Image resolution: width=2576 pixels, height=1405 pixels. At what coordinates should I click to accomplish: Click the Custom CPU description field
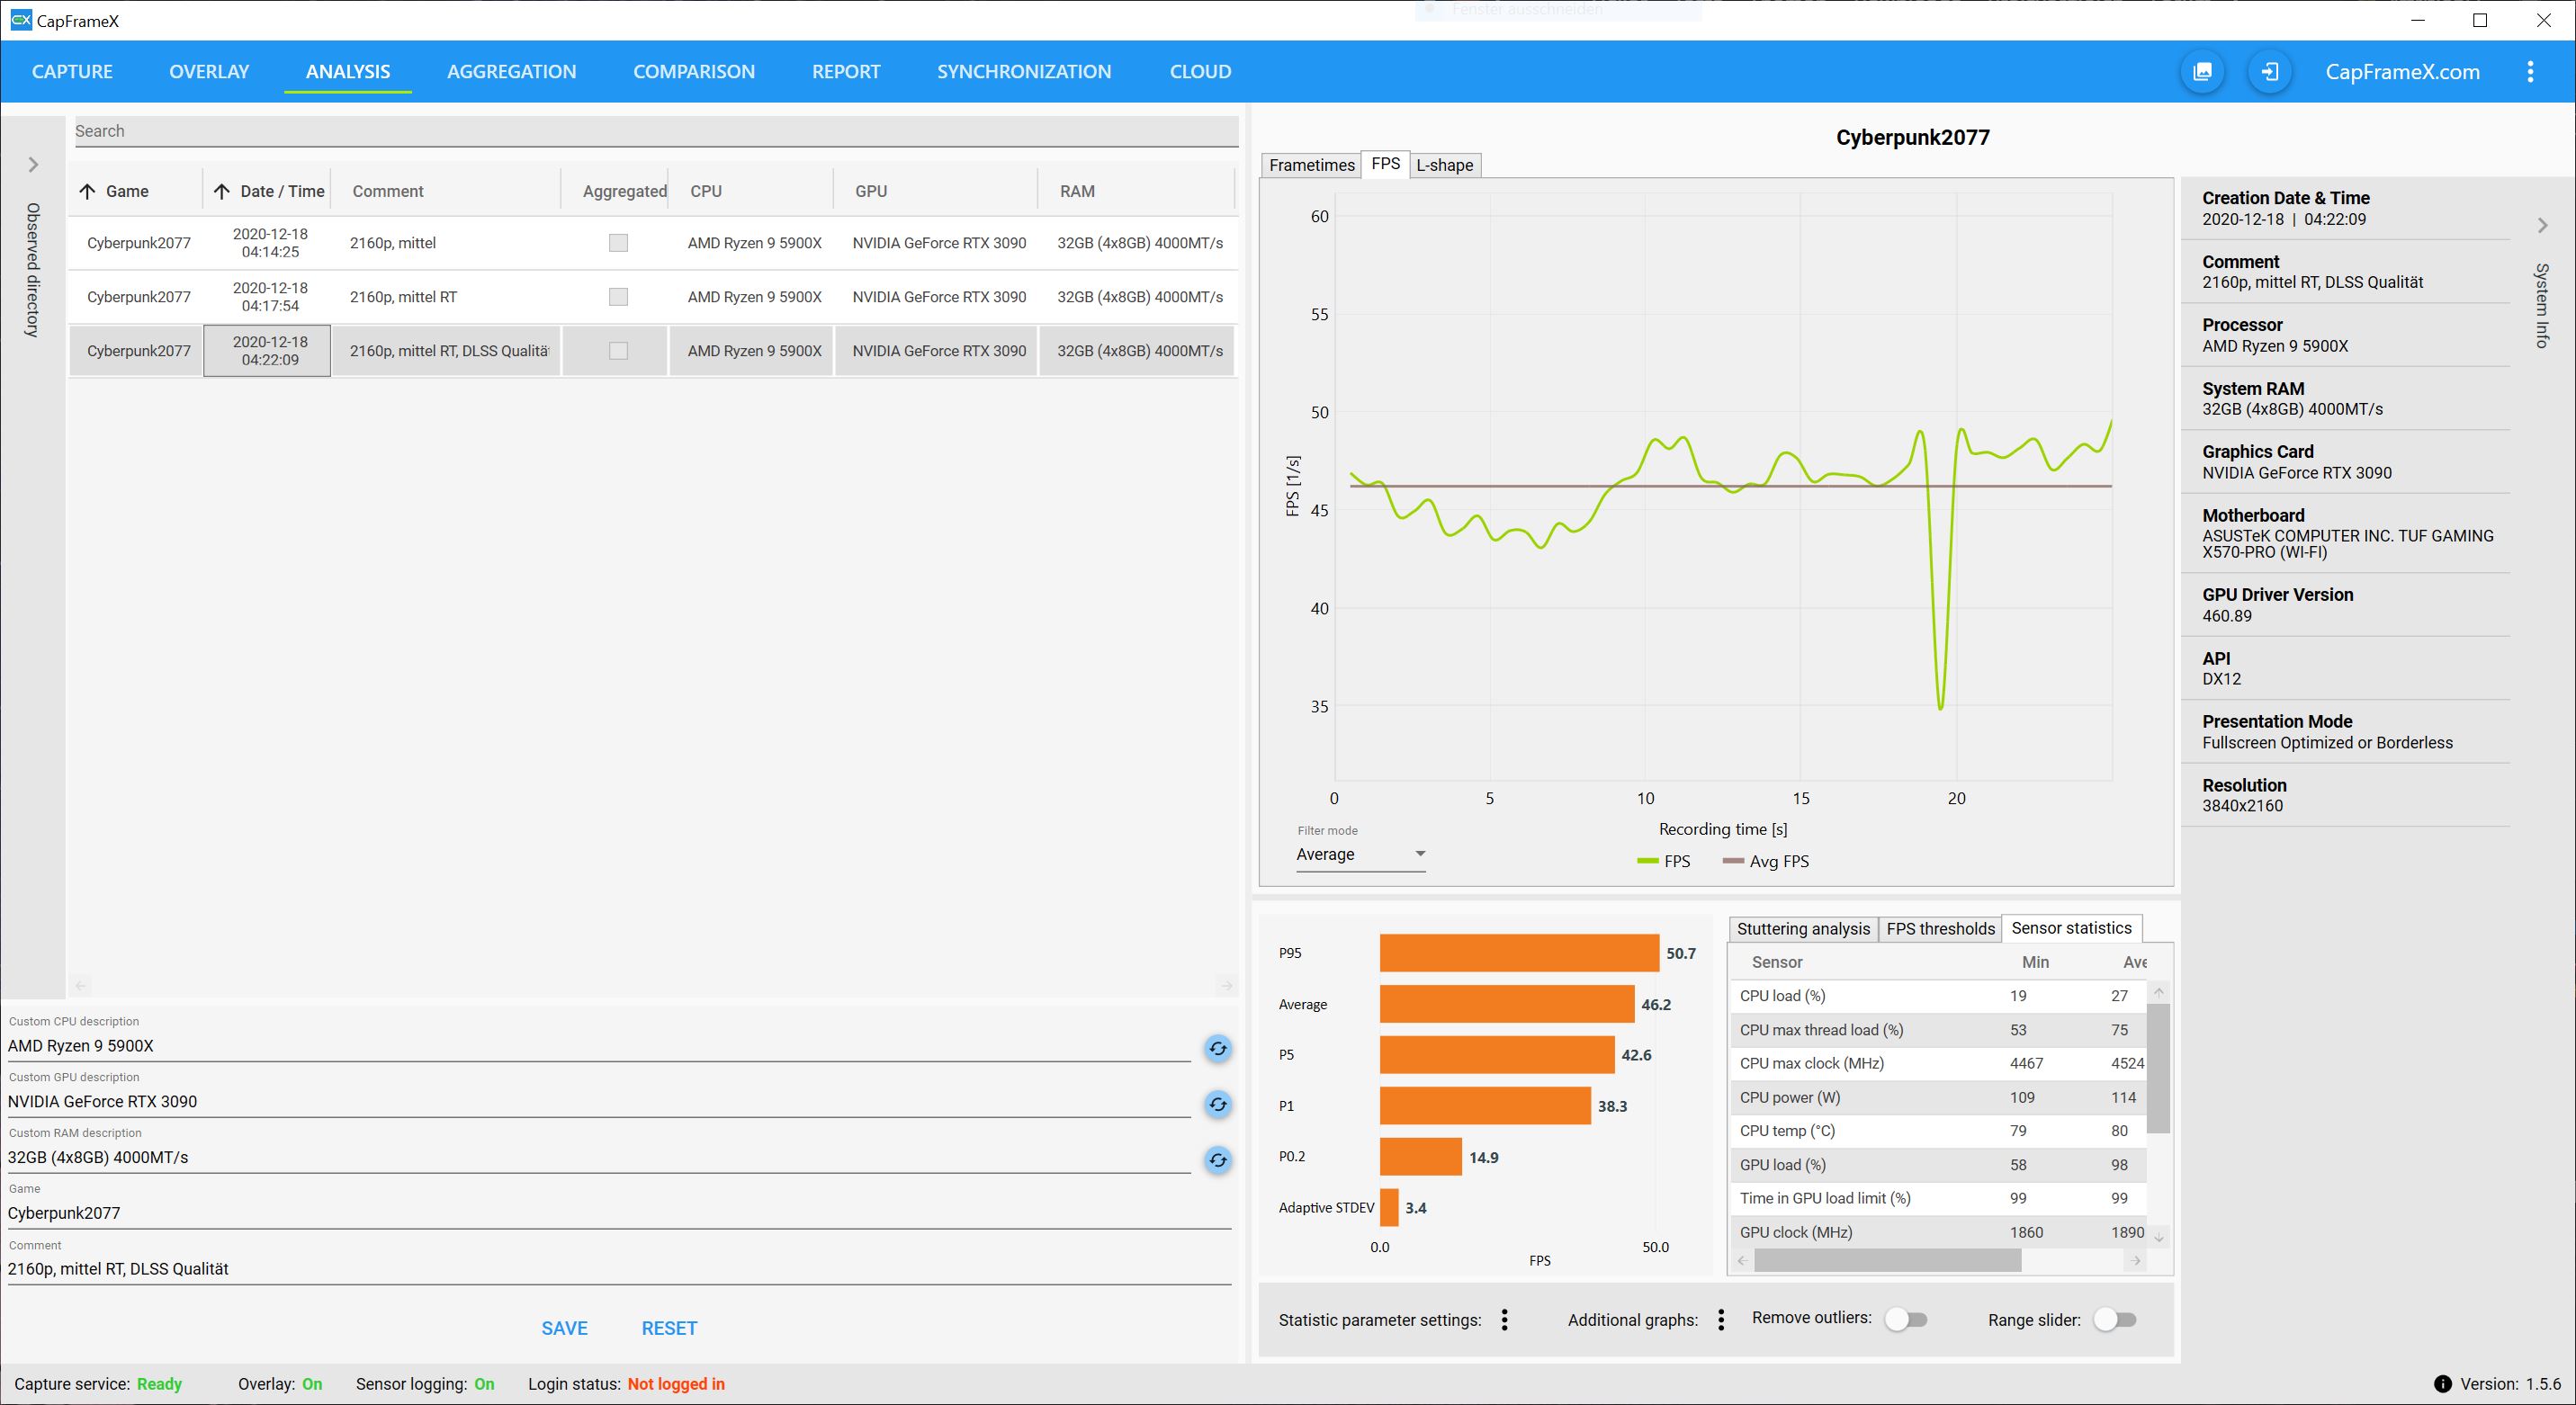coord(598,1046)
